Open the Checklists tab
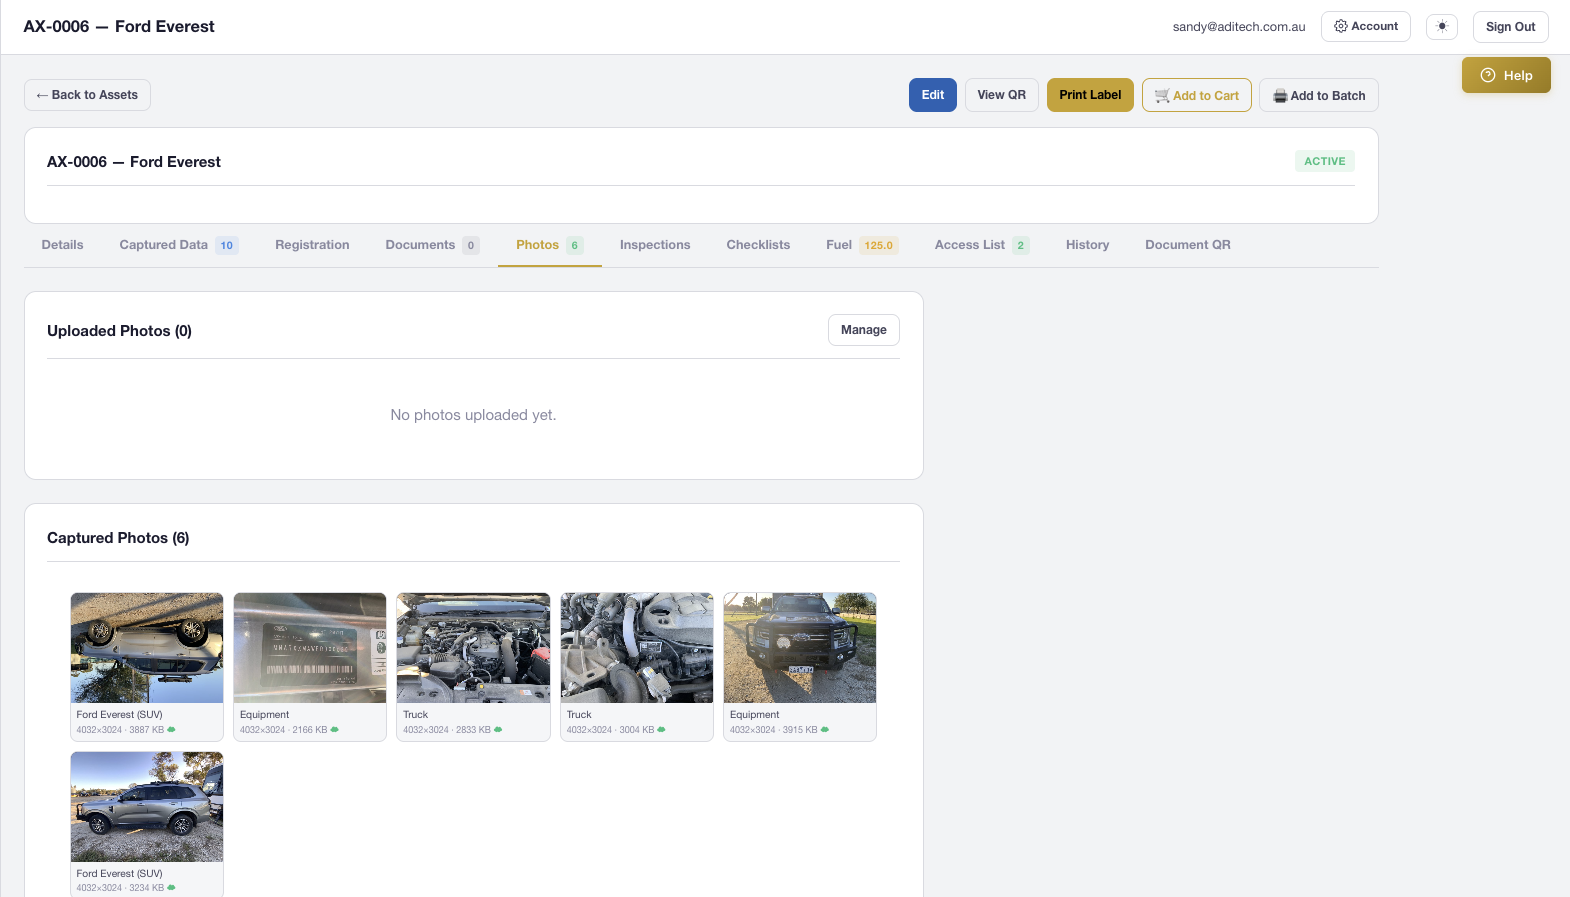The width and height of the screenshot is (1570, 897). pyautogui.click(x=758, y=245)
